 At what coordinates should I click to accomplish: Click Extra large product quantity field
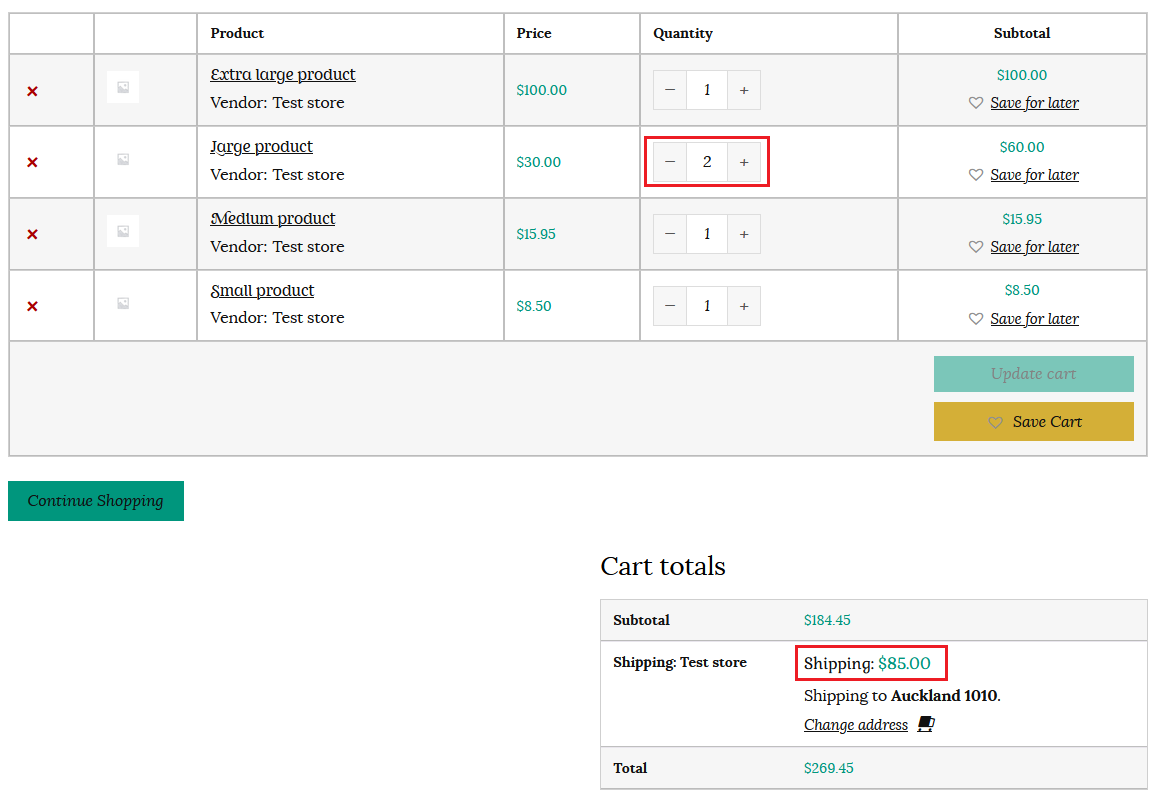707,90
